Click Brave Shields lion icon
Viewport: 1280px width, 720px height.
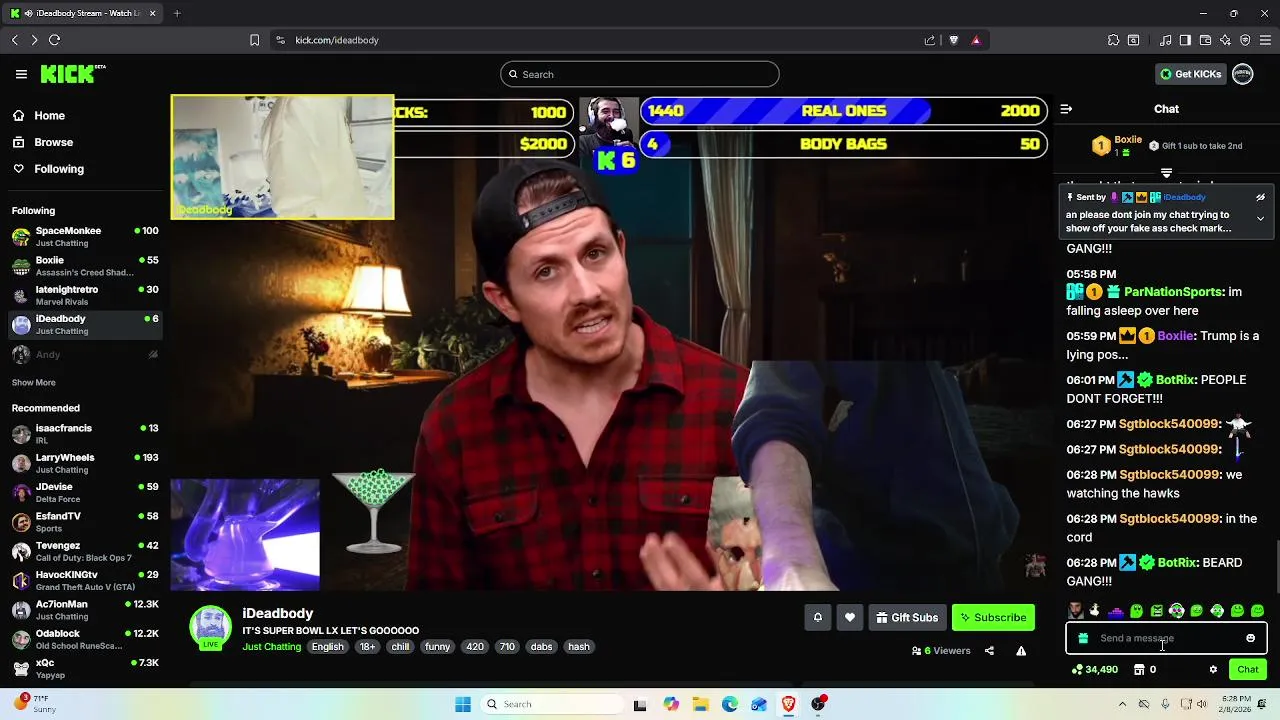click(x=953, y=40)
